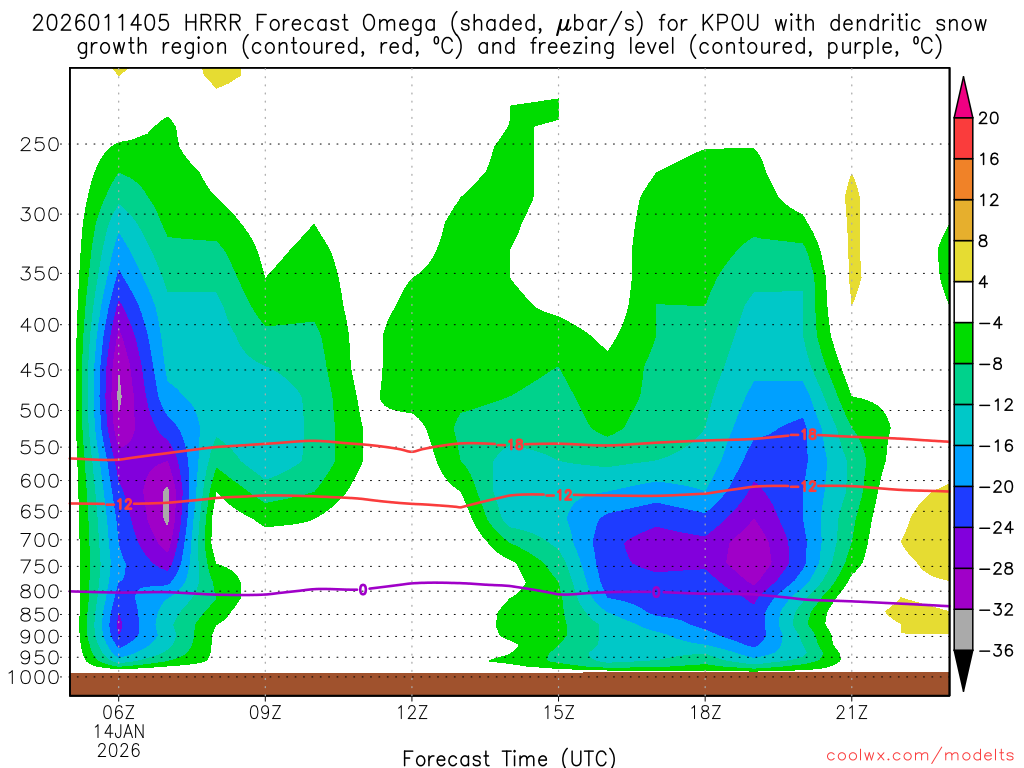Screen dimensions: 1024x768
Task: Click the colorbar label -8
Action: click(x=991, y=364)
